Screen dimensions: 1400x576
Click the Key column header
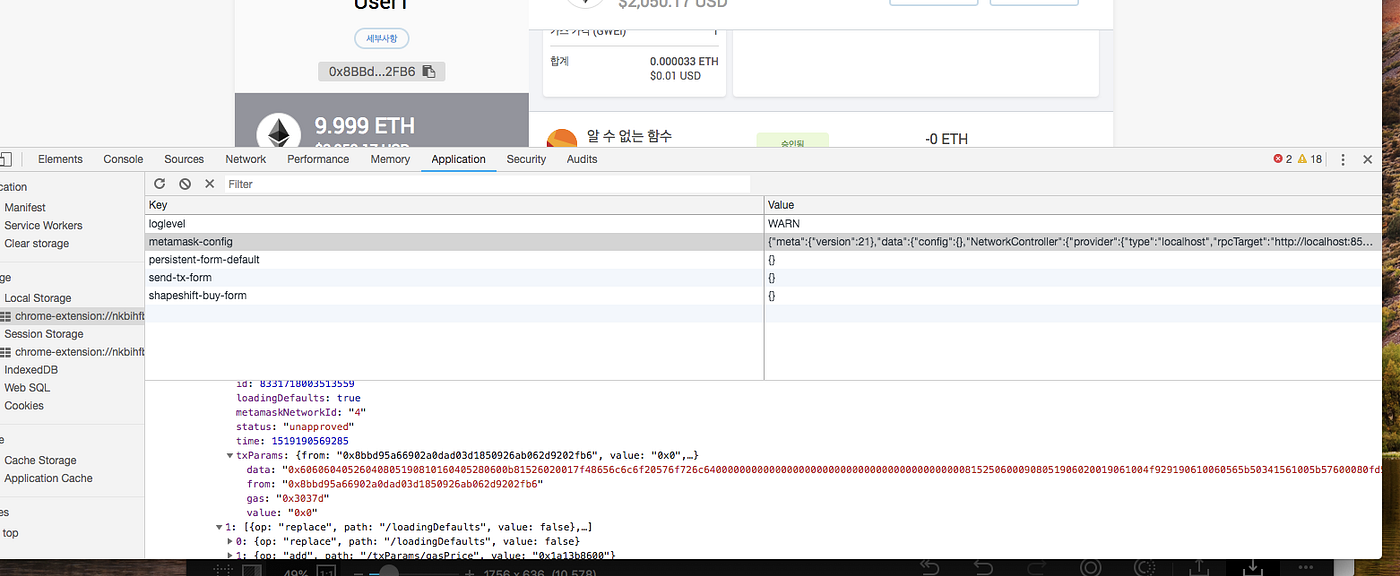[x=454, y=205]
